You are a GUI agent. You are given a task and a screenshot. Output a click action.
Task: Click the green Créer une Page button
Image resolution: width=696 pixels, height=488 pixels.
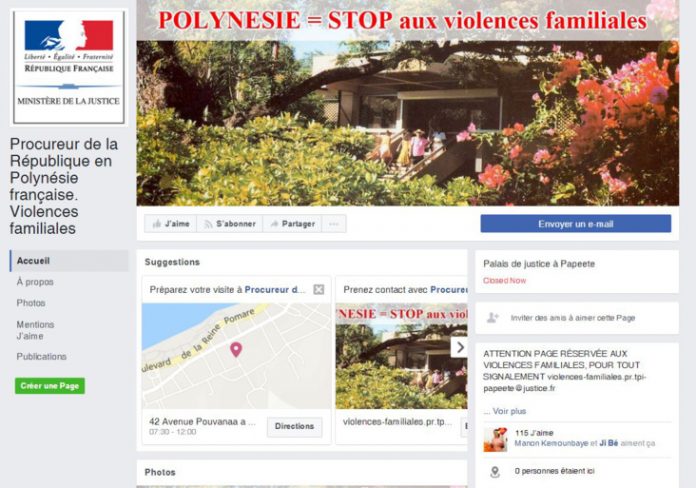(50, 386)
